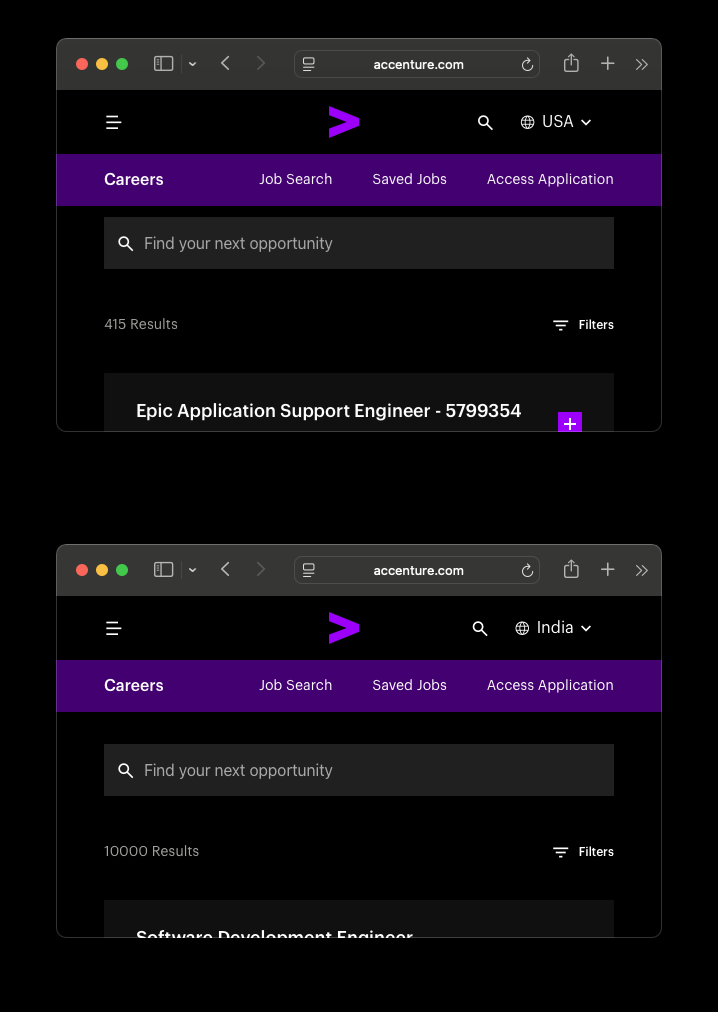Go back in the India window
The width and height of the screenshot is (718, 1012).
[x=225, y=569]
